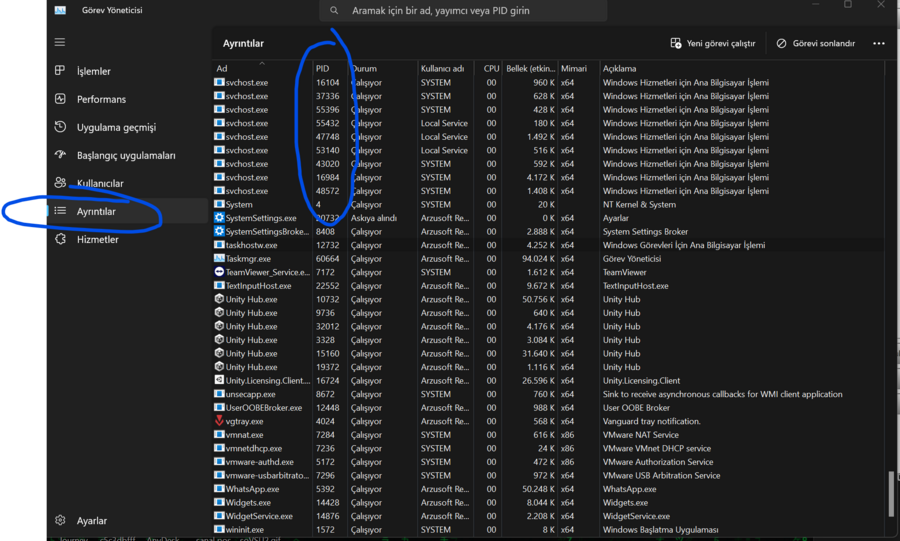Screen dimensions: 900x541
Task: Click the TeamViewer_Service.exe process icon
Action: coord(219,272)
